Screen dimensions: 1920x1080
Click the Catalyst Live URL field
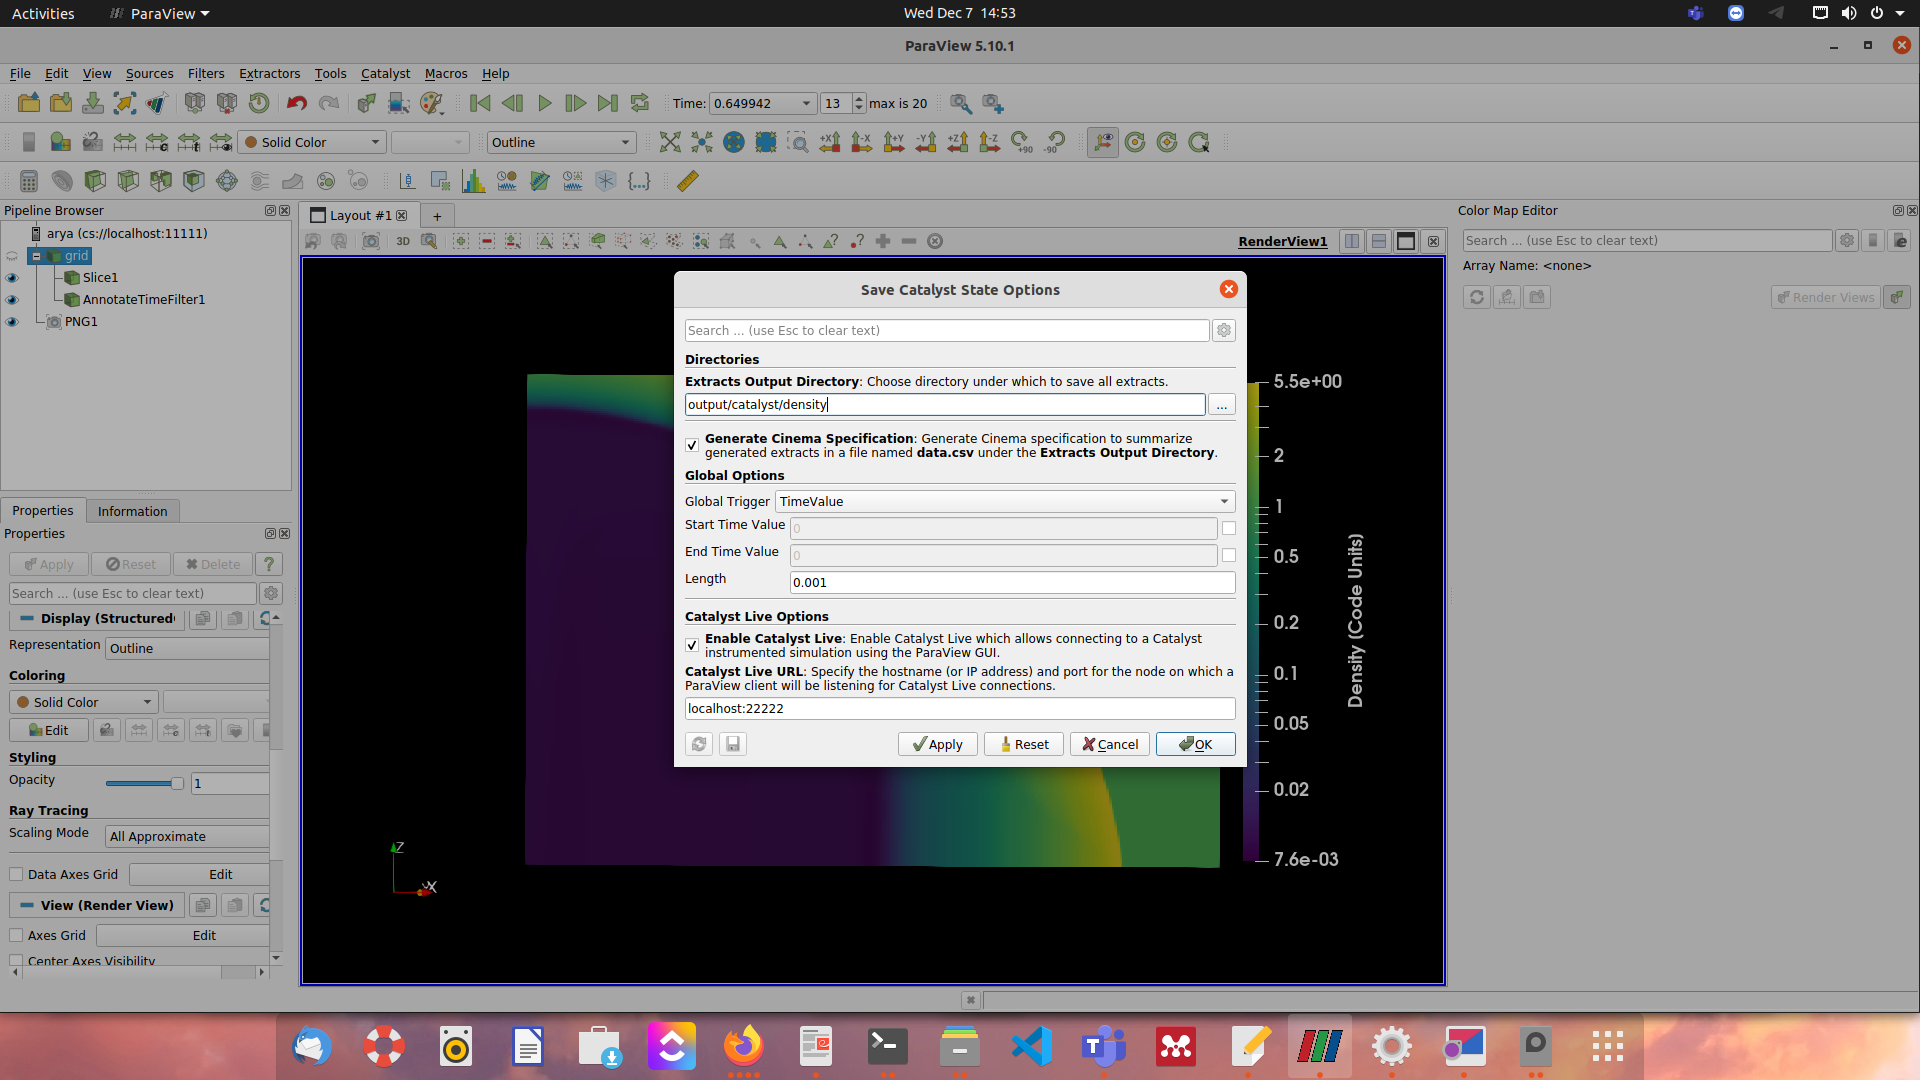click(960, 708)
